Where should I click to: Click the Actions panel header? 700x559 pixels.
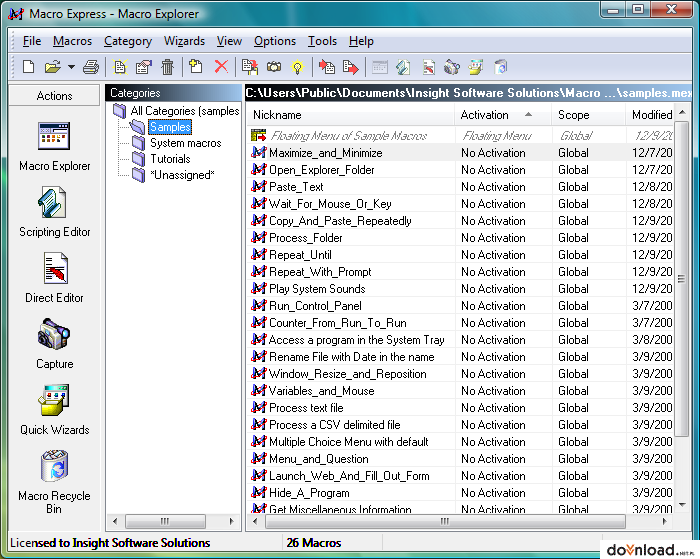coord(54,96)
